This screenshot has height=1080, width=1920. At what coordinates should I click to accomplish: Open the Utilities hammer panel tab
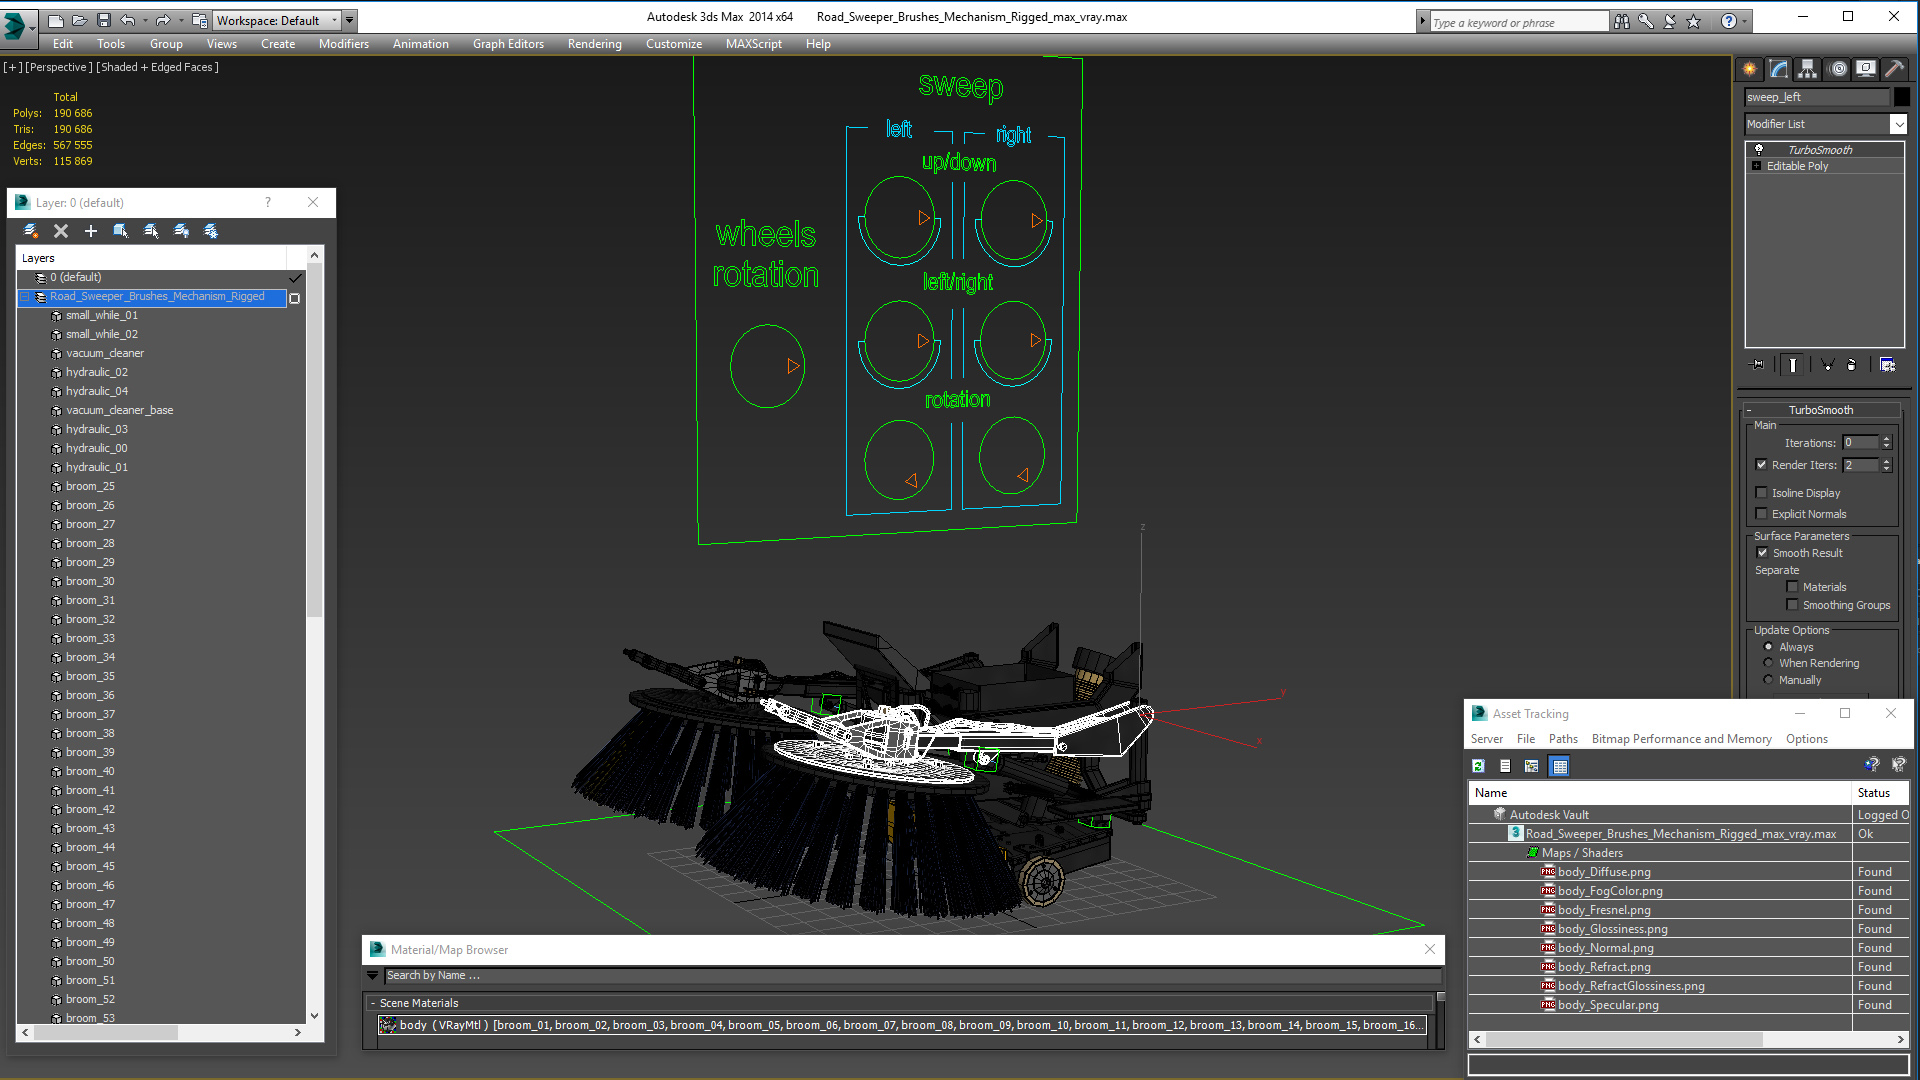(x=1894, y=69)
